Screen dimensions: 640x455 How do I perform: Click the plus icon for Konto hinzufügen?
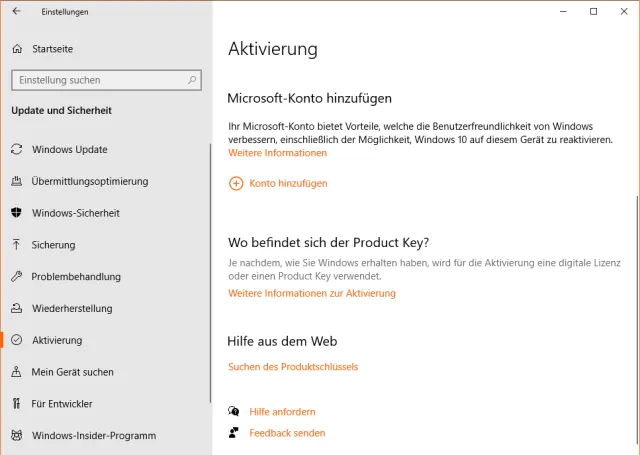[236, 183]
